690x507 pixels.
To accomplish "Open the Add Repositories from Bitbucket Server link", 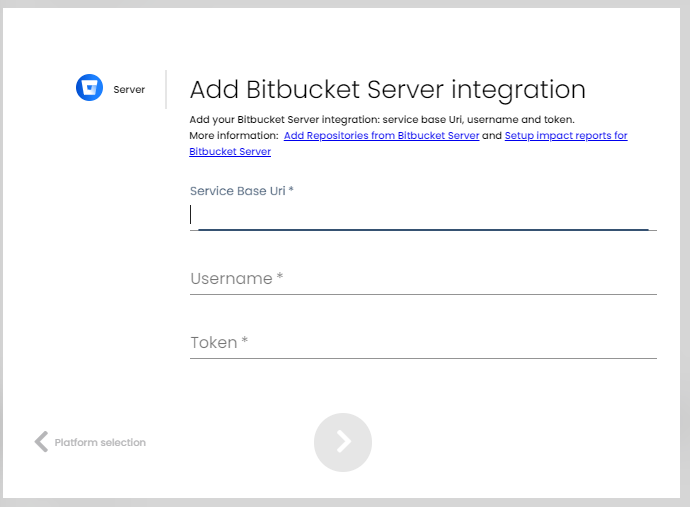I will pos(381,135).
